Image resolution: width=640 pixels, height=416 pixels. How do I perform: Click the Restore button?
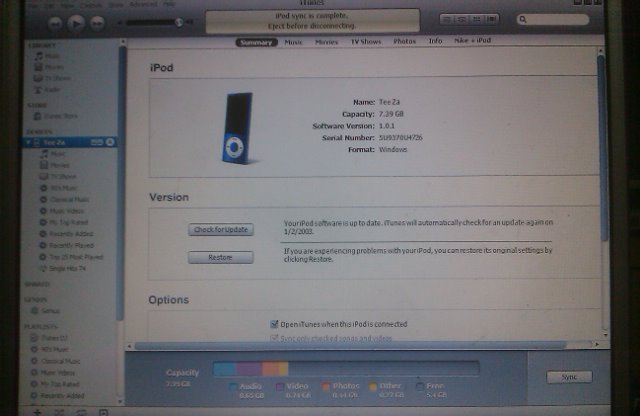[220, 257]
